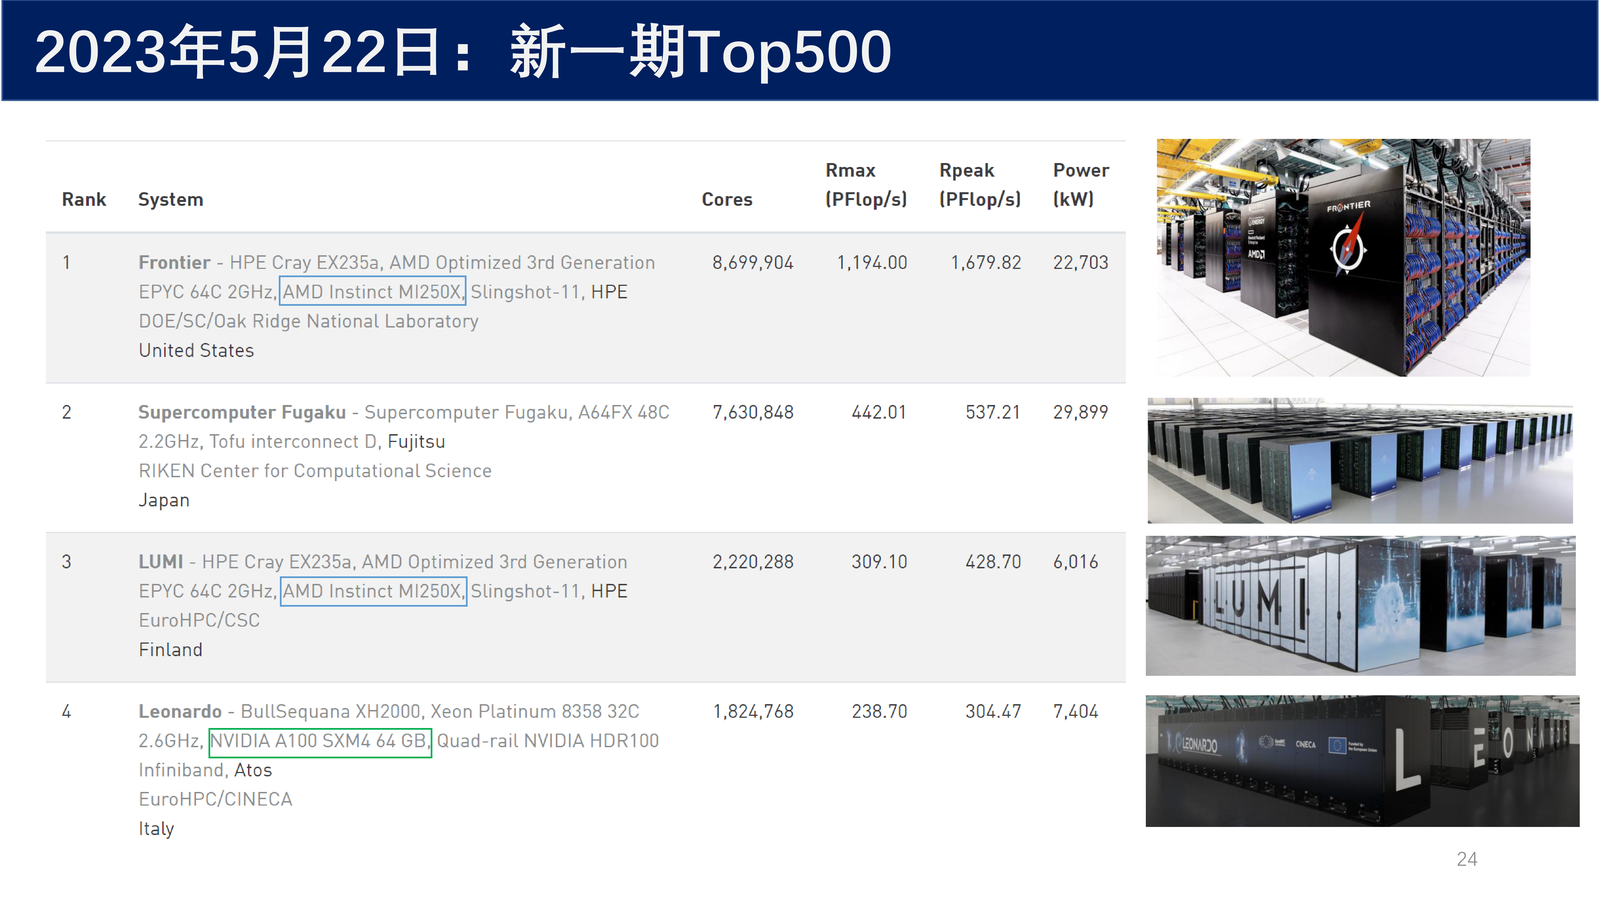Click 'AMD Instinct MI250X' in LUMI row
Screen dimensions: 1600x900
(x=372, y=591)
